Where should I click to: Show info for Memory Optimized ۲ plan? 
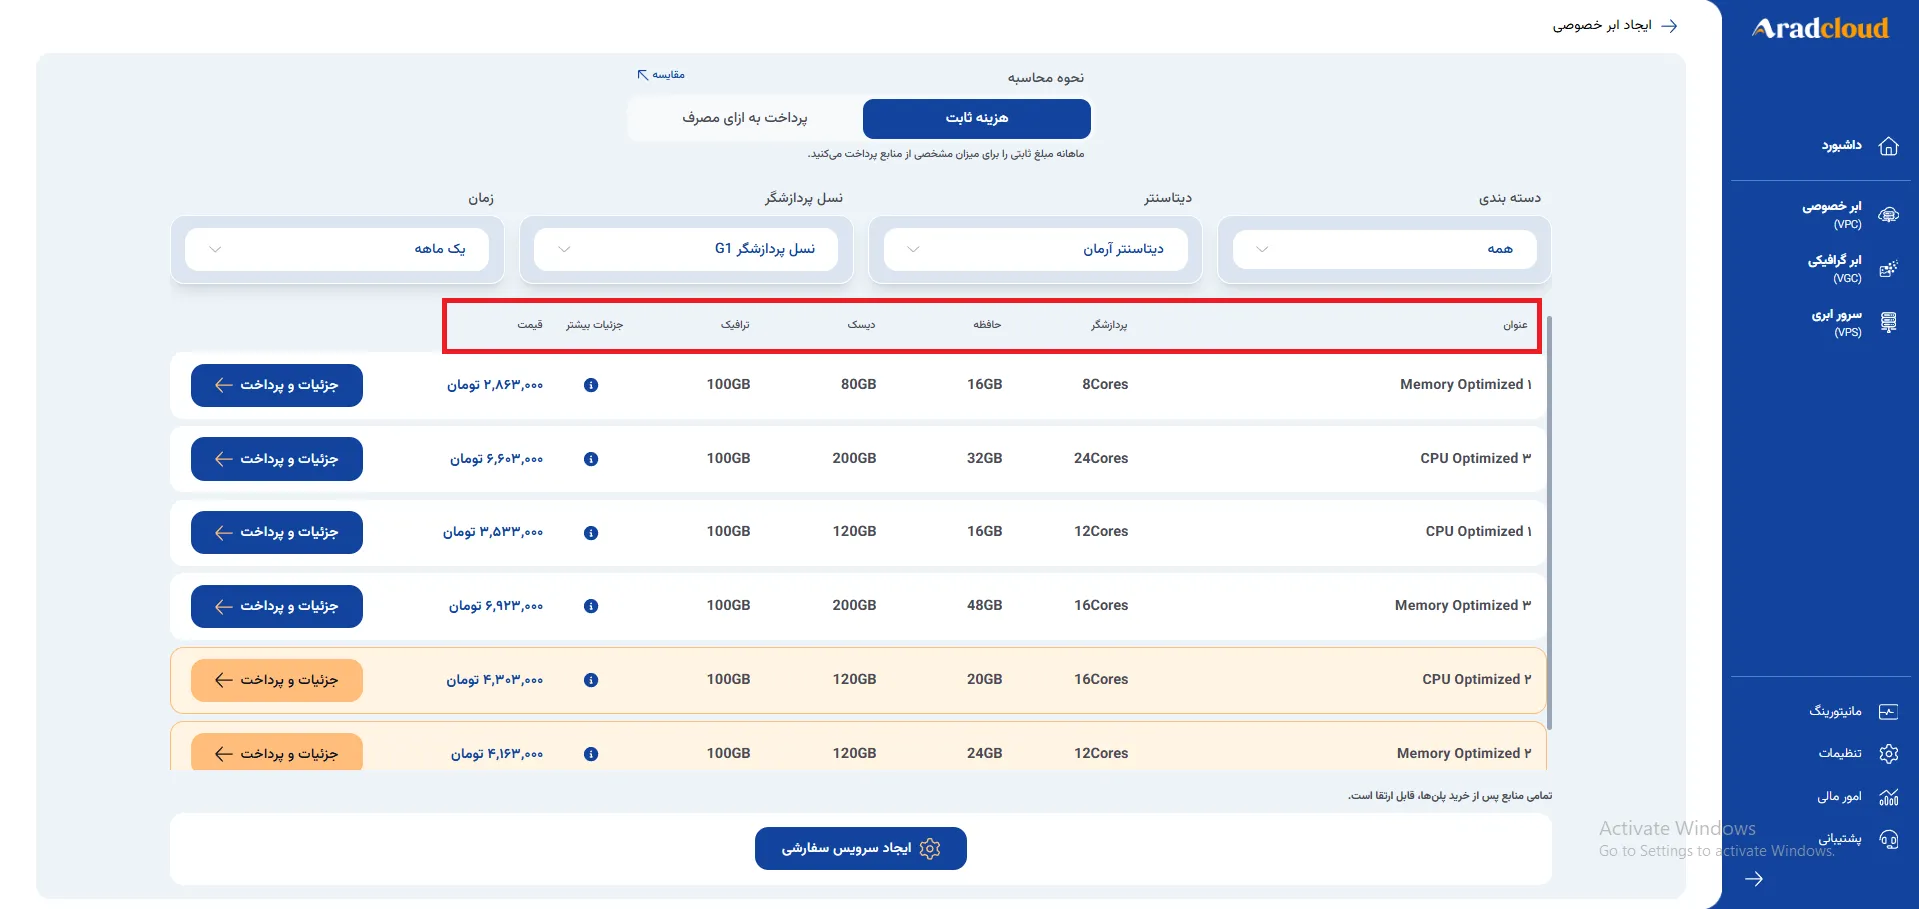(591, 754)
